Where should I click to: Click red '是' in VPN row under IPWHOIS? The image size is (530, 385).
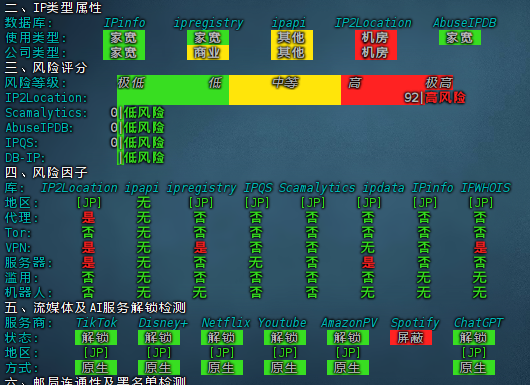tap(480, 247)
